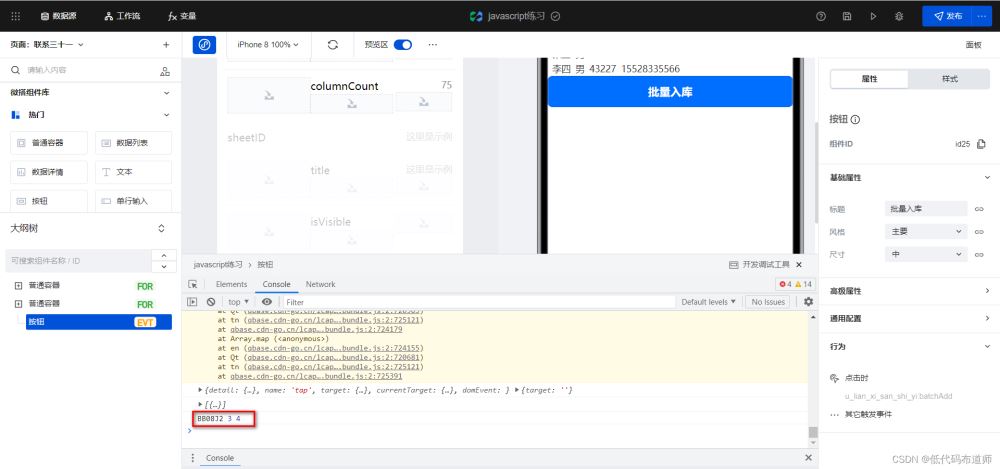This screenshot has height=469, width=1000.
Task: Switch to the 样式 style tab
Action: coord(950,79)
